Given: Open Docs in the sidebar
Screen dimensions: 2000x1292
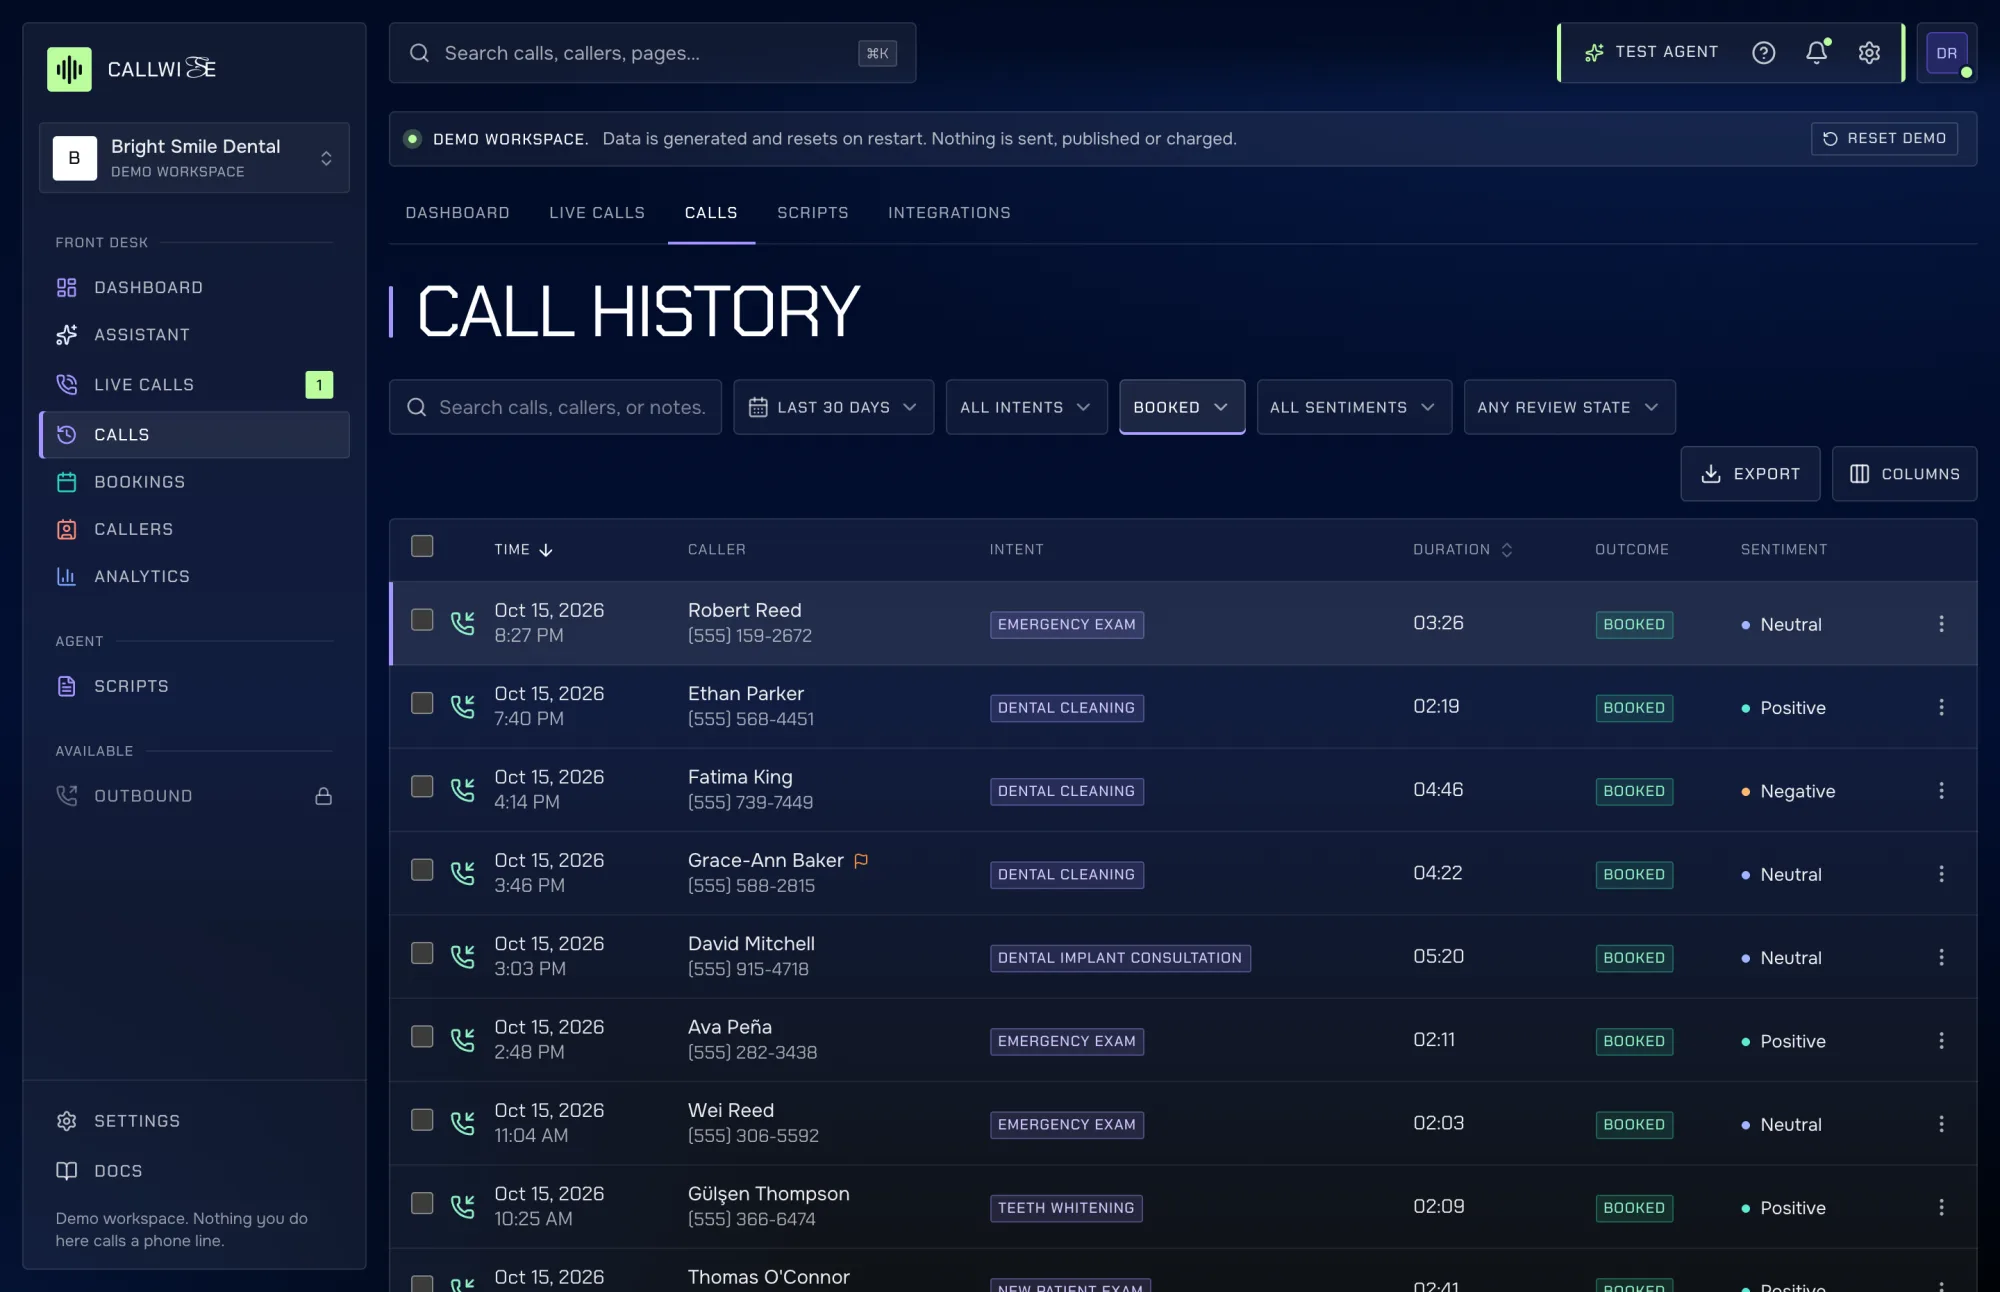Looking at the screenshot, I should [x=194, y=1171].
